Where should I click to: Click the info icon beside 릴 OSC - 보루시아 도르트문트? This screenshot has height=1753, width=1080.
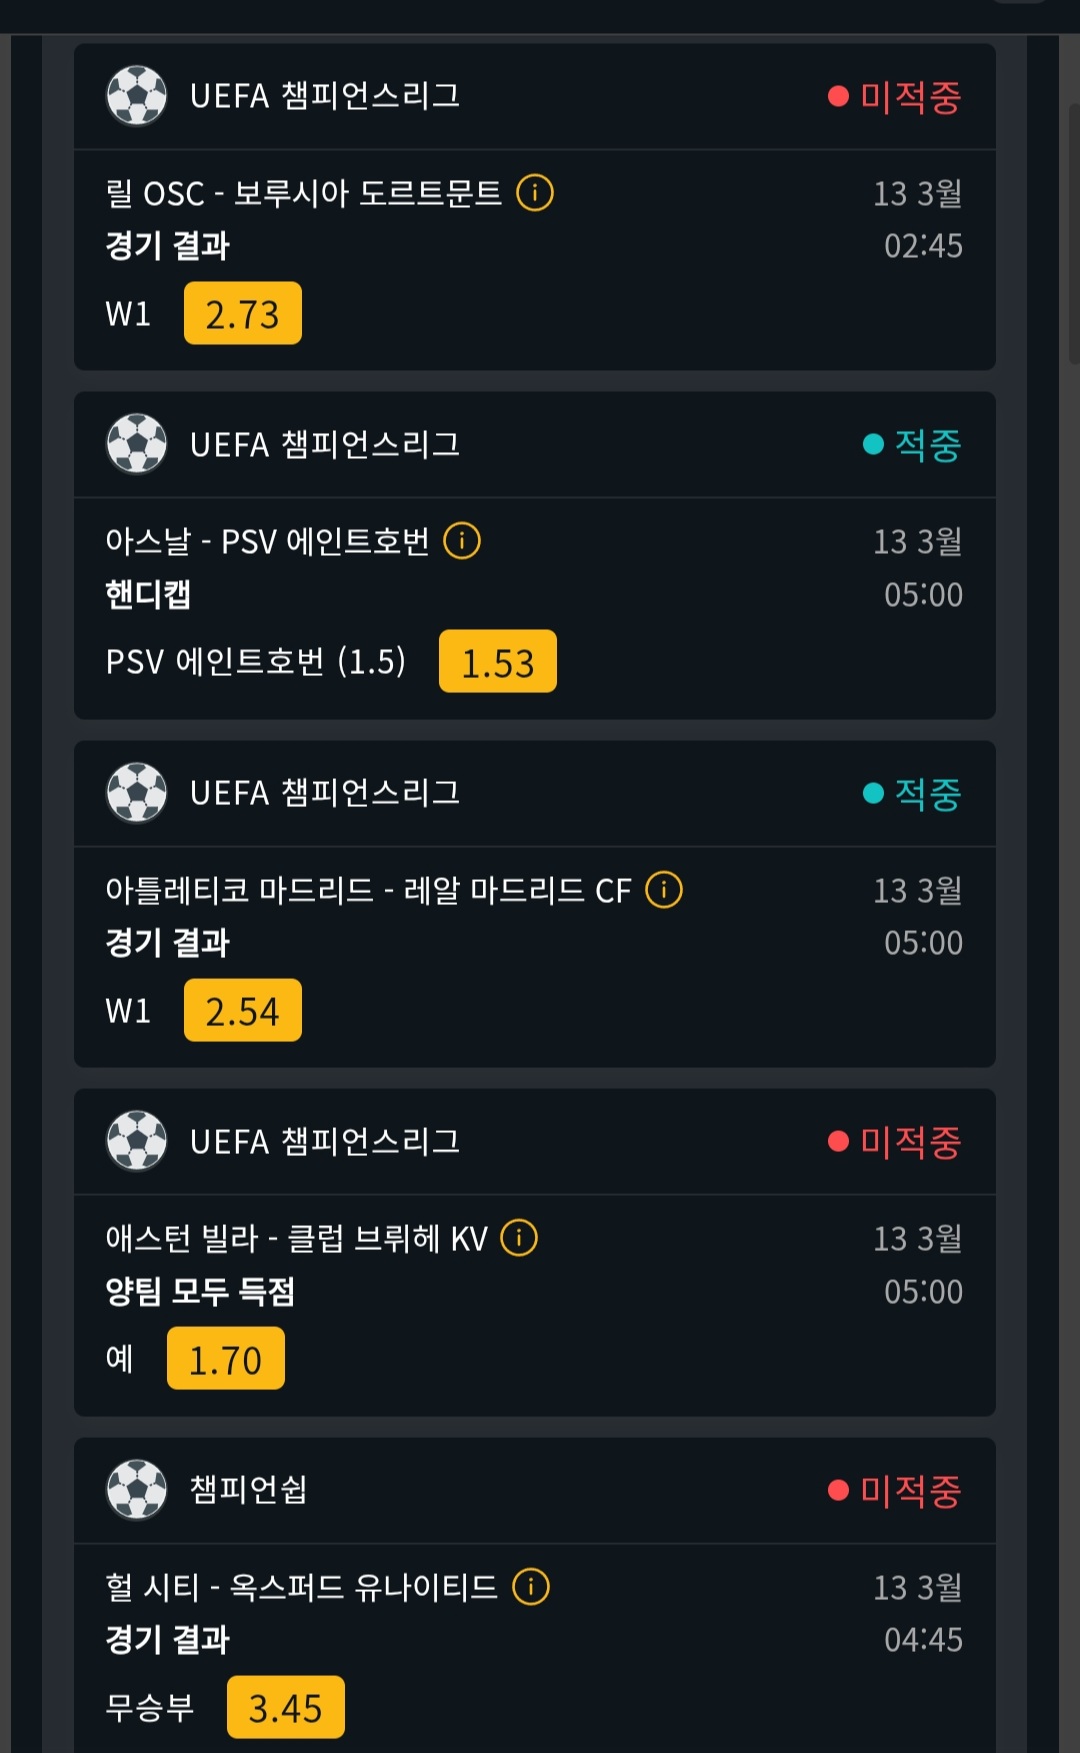tap(535, 192)
